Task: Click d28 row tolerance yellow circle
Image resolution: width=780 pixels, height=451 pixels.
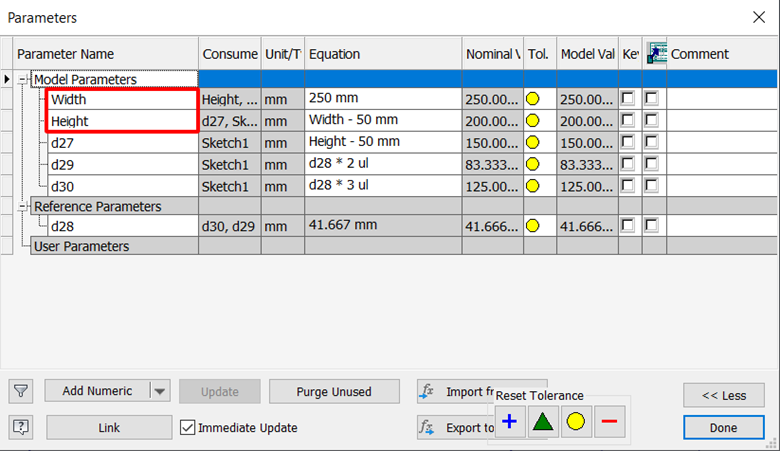Action: click(533, 226)
